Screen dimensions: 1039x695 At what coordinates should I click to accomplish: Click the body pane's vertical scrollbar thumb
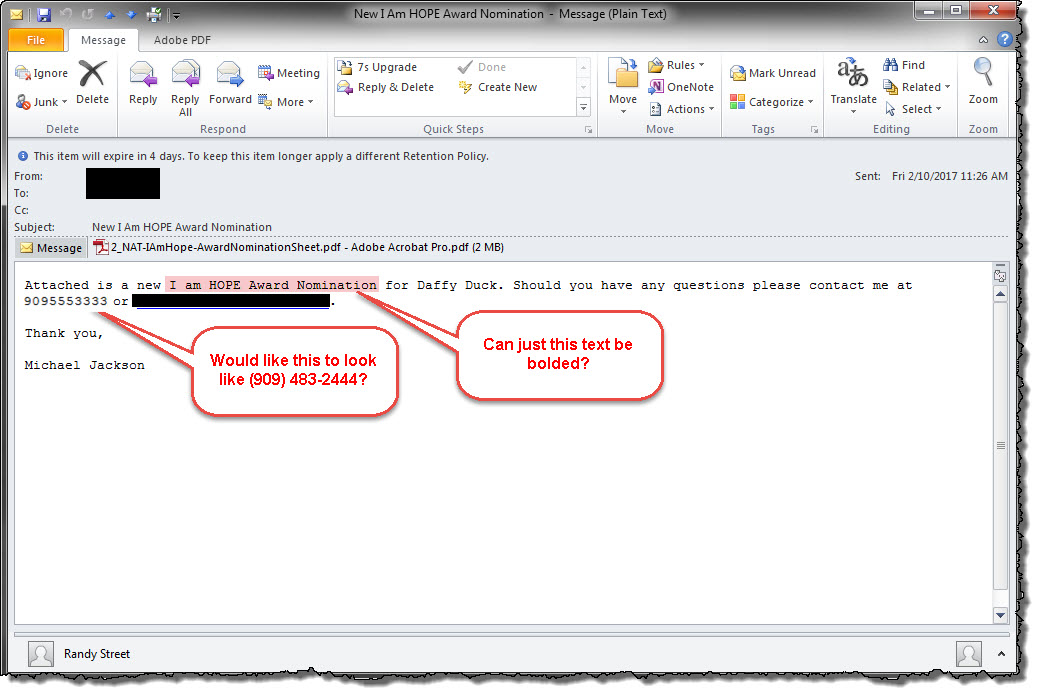coord(1001,445)
